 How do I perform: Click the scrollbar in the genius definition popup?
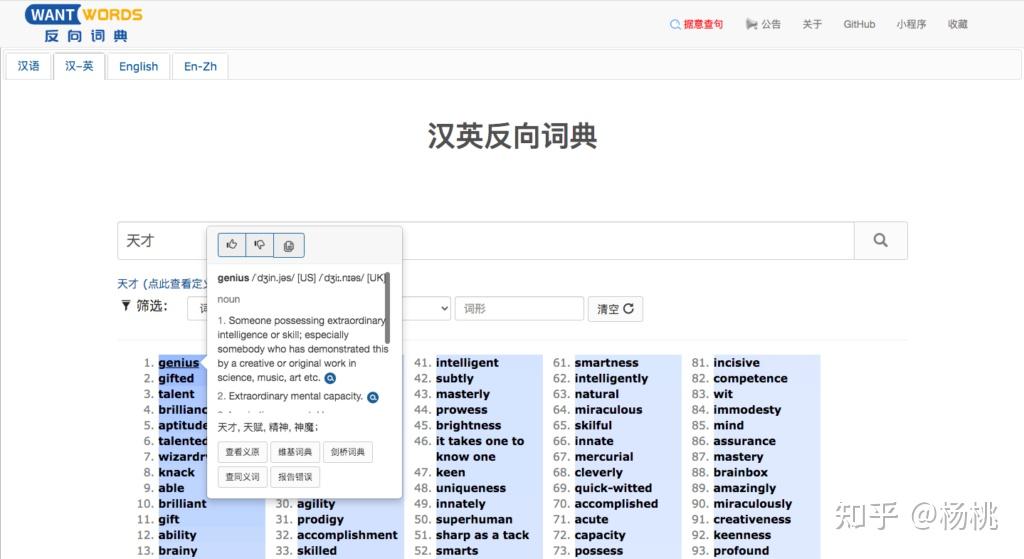(x=387, y=308)
